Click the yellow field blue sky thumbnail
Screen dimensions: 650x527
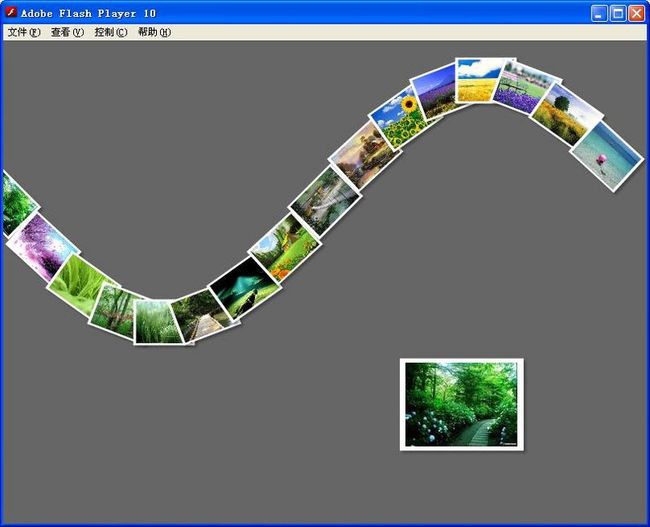tap(479, 80)
